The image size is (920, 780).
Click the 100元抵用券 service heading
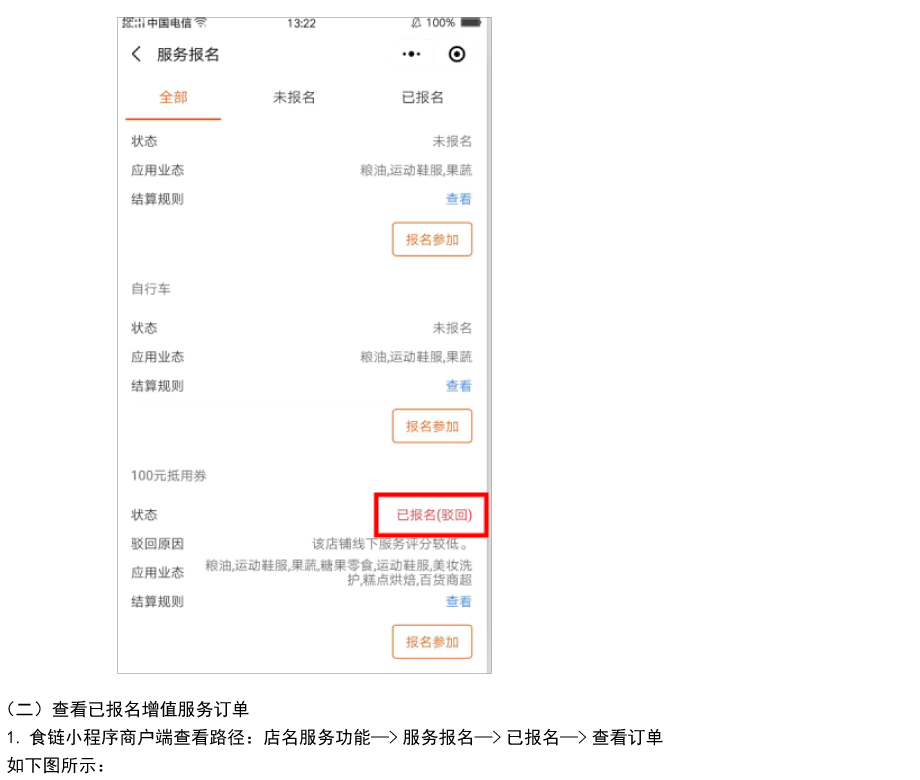pyautogui.click(x=169, y=475)
